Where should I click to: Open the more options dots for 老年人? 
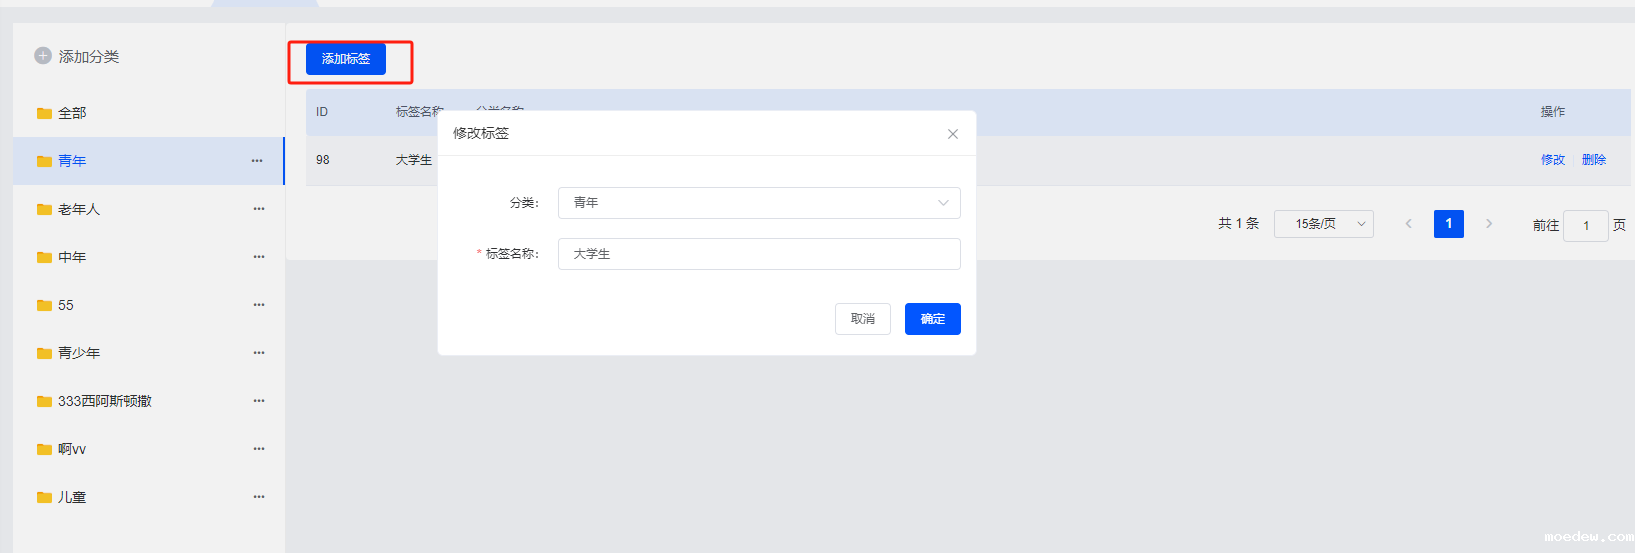click(x=259, y=209)
